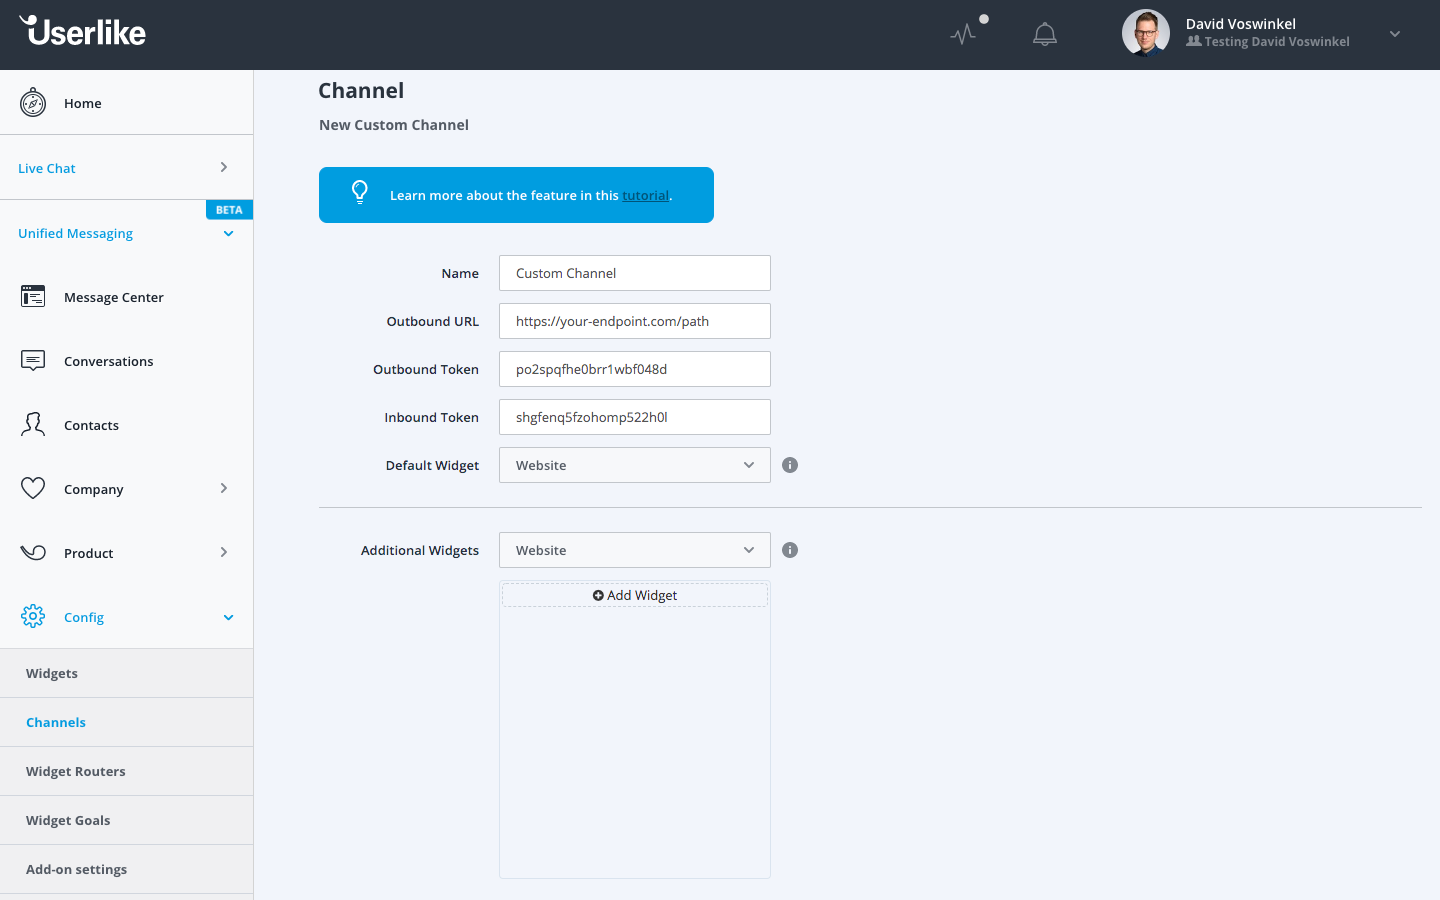Click the Userlike logo
This screenshot has width=1440, height=900.
[82, 31]
